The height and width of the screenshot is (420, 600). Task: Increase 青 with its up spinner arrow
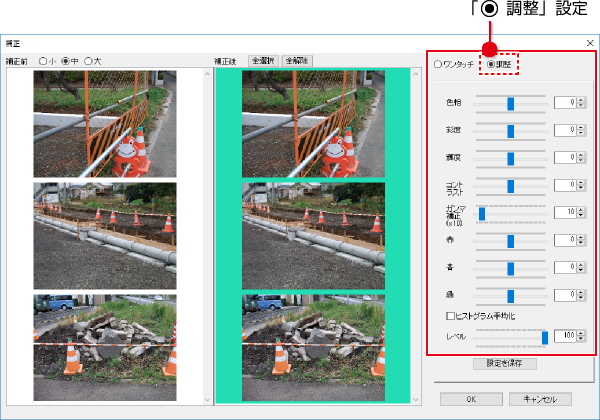pos(581,265)
